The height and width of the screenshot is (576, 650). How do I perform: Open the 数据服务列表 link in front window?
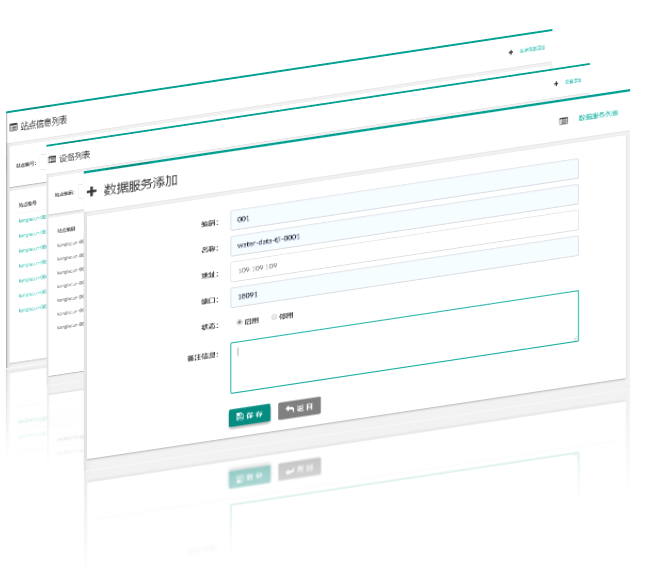point(598,115)
